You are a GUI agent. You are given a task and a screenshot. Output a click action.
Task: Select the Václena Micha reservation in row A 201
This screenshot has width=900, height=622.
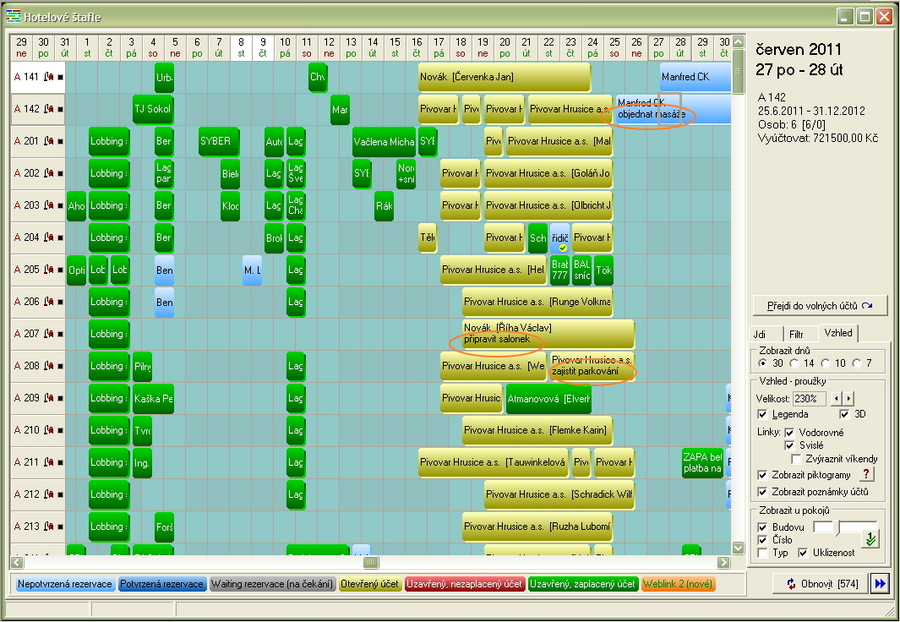click(x=384, y=141)
